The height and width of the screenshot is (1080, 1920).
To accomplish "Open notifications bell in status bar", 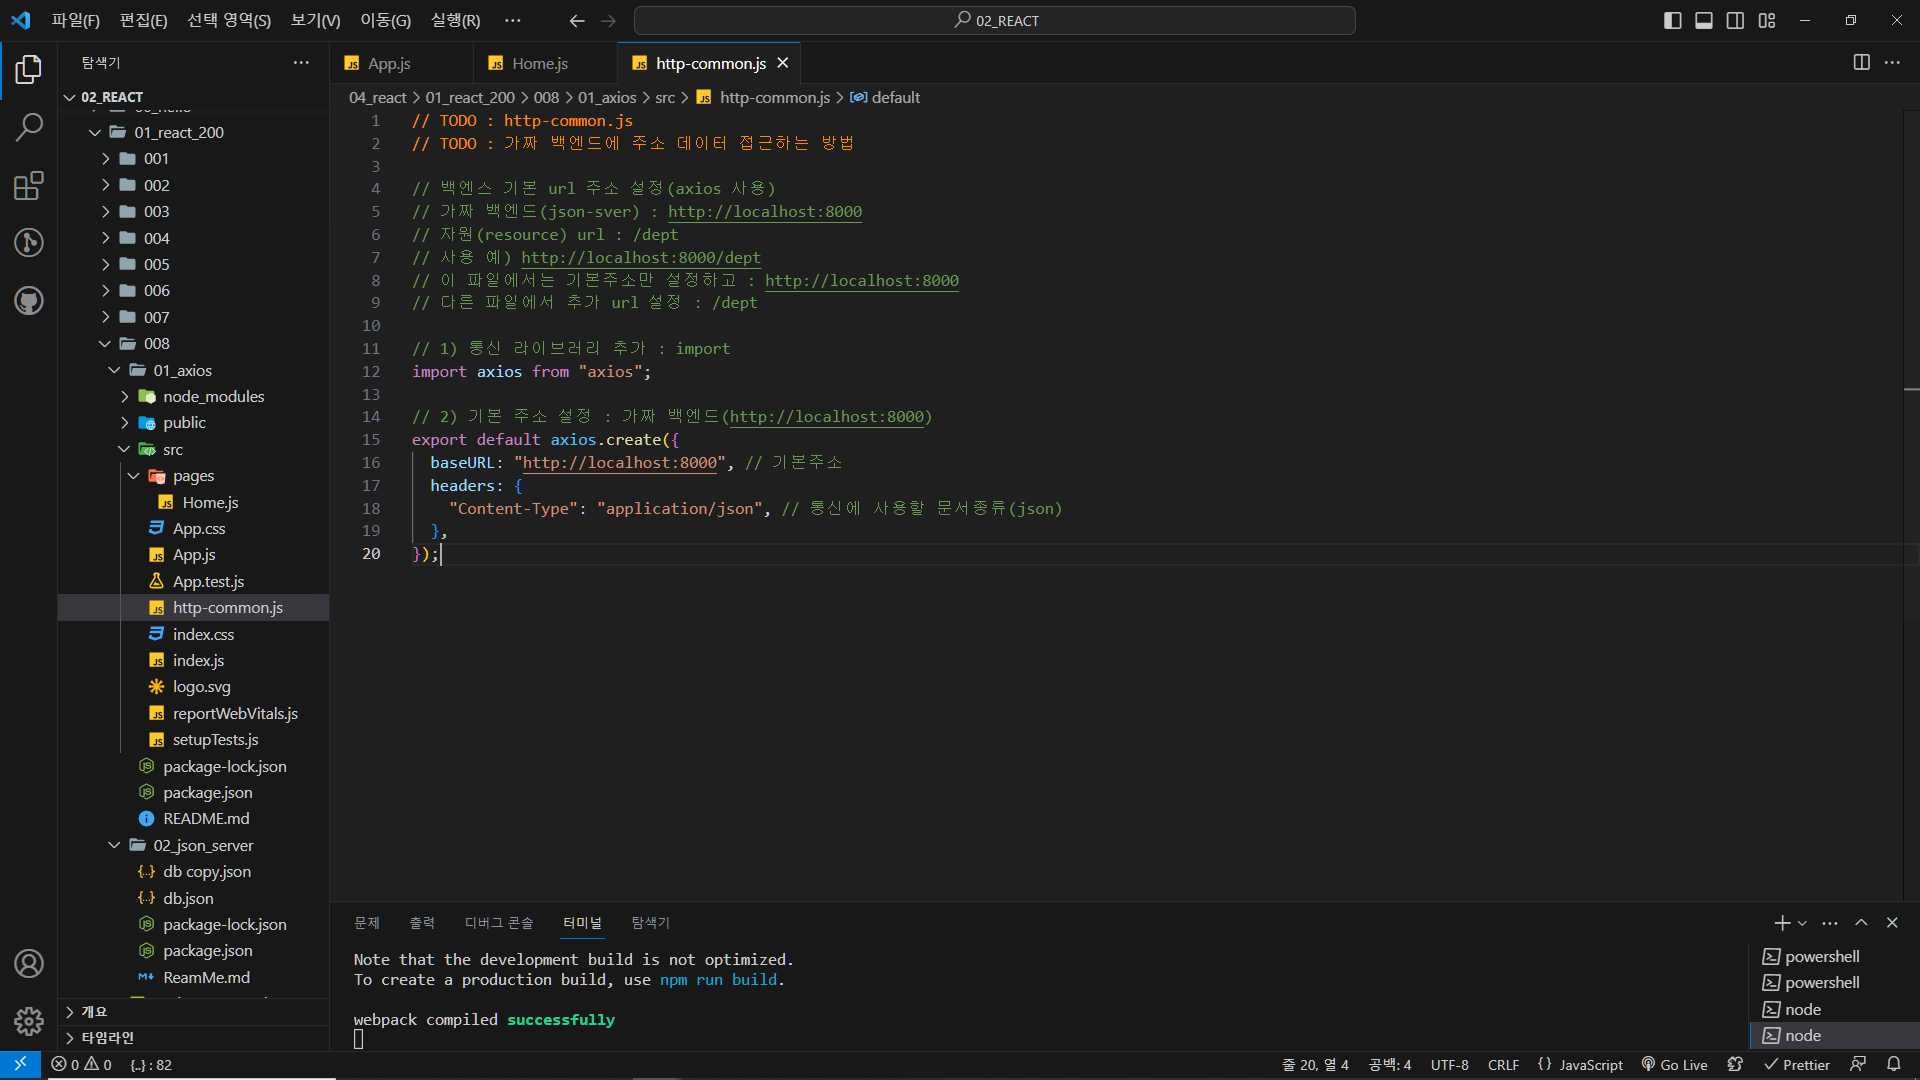I will coord(1893,1065).
